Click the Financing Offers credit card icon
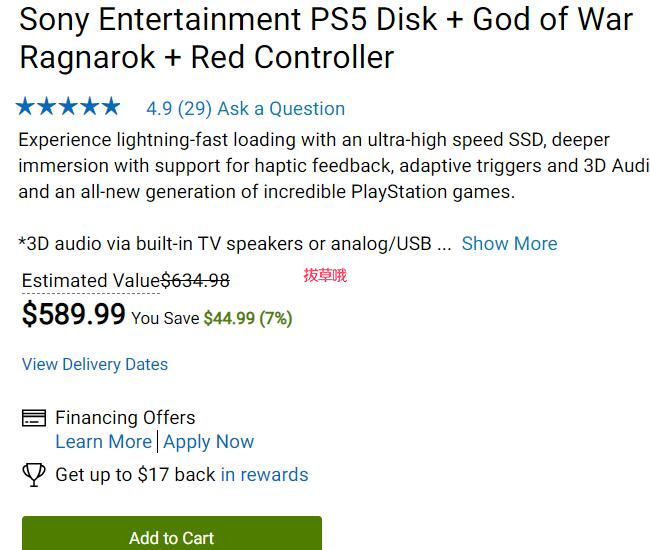 click(34, 418)
